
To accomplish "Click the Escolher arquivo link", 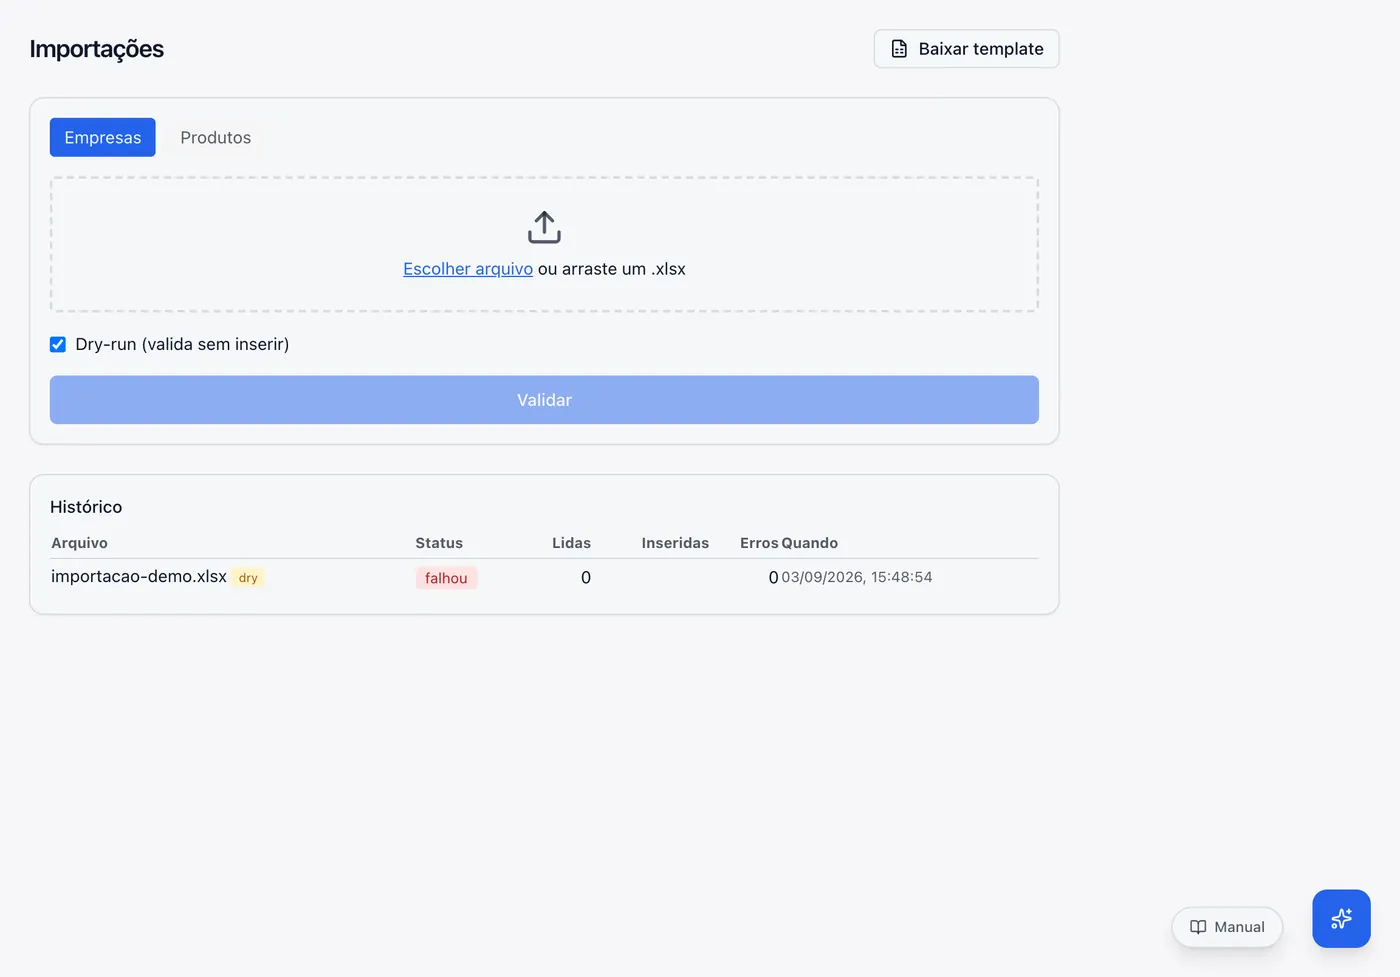I will [x=468, y=269].
